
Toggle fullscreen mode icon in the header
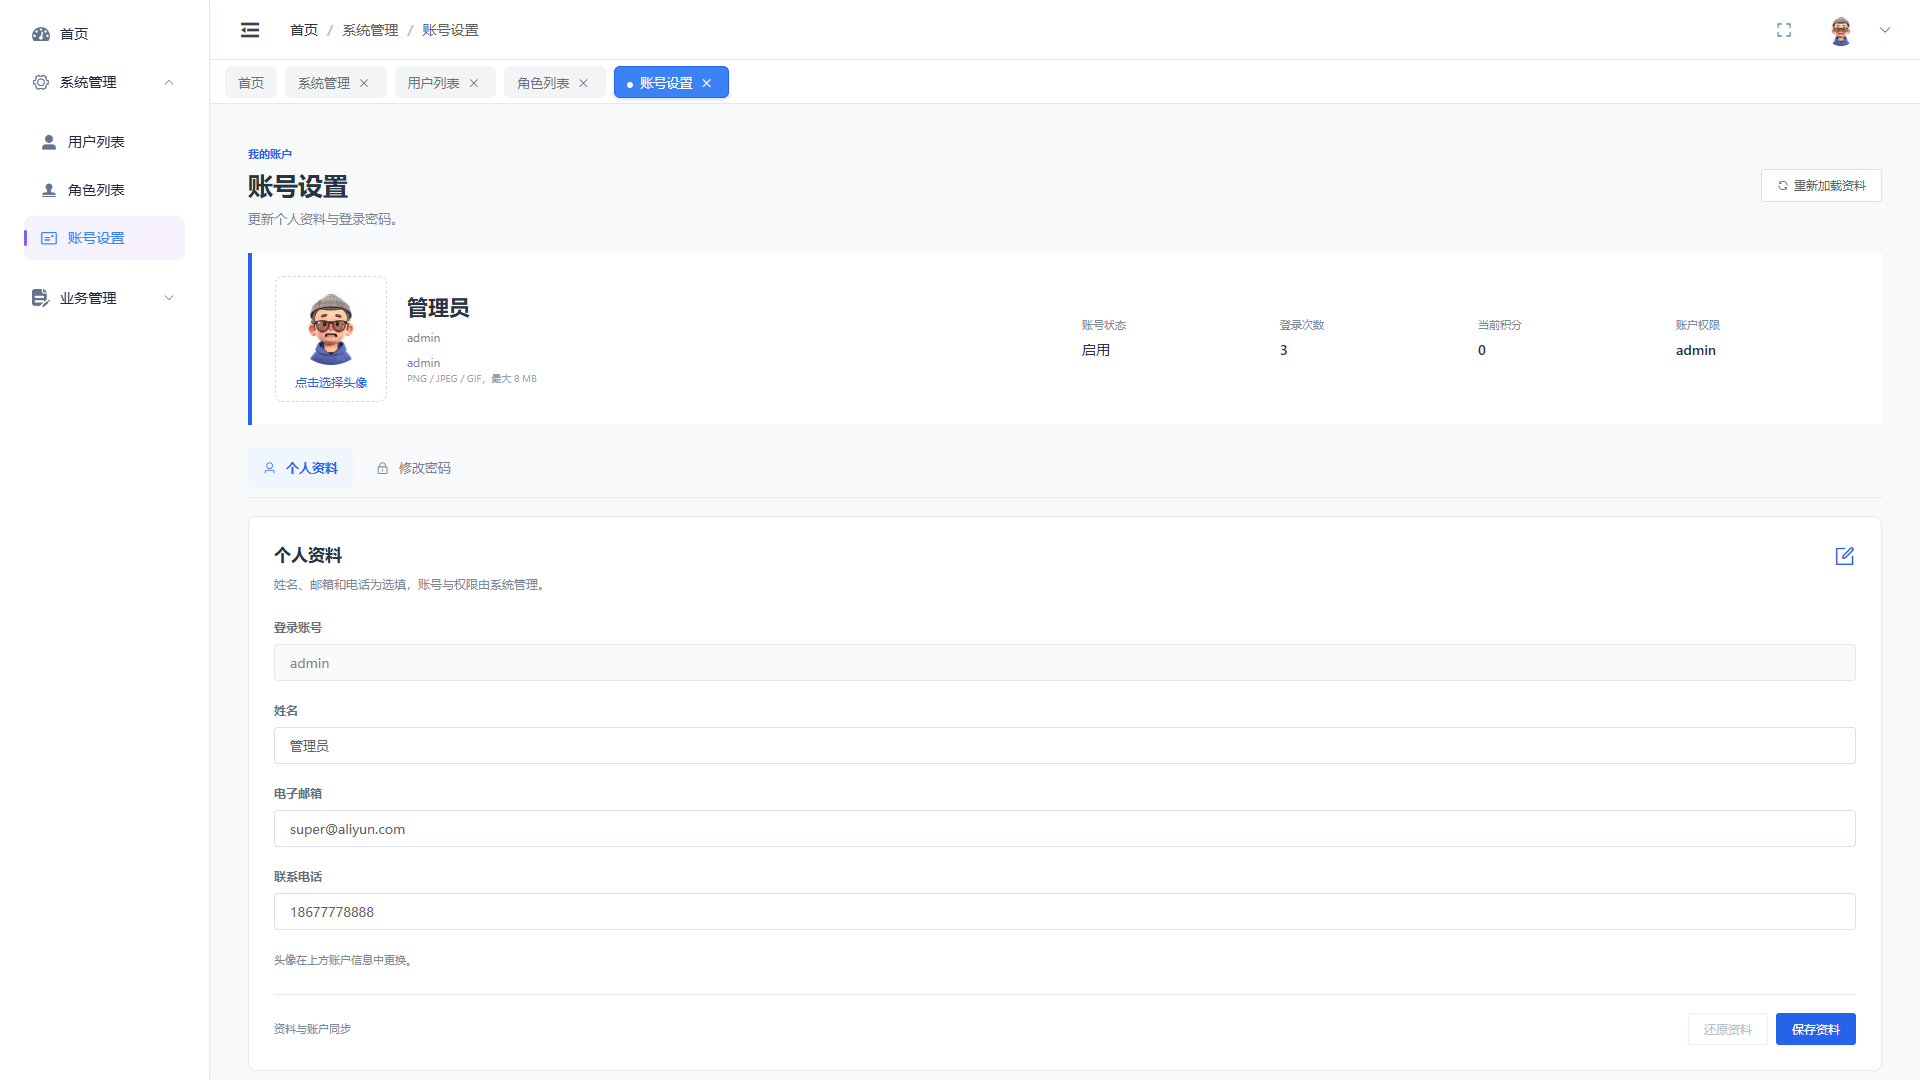[x=1784, y=30]
